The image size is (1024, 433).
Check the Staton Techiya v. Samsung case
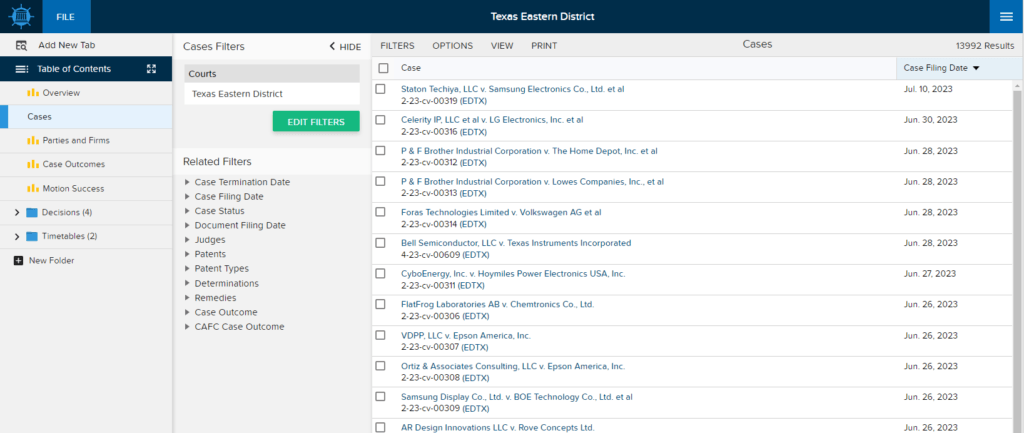(381, 89)
